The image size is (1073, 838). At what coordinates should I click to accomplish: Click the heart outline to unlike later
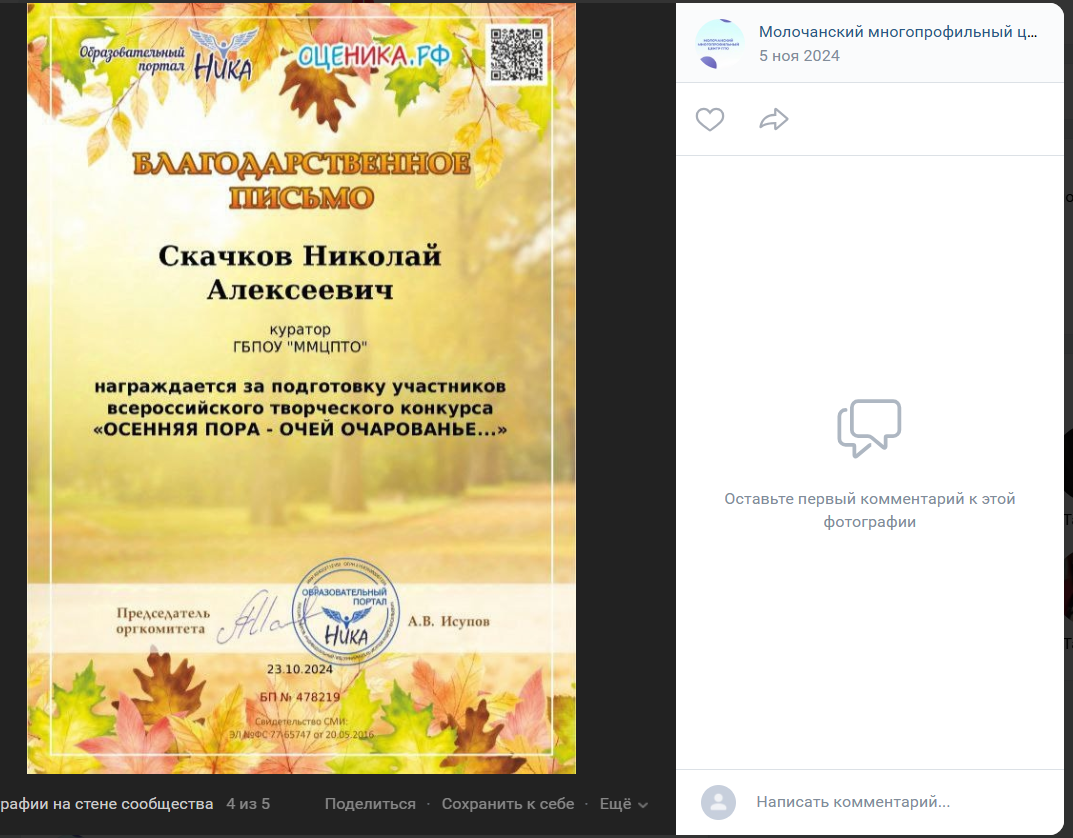(710, 118)
